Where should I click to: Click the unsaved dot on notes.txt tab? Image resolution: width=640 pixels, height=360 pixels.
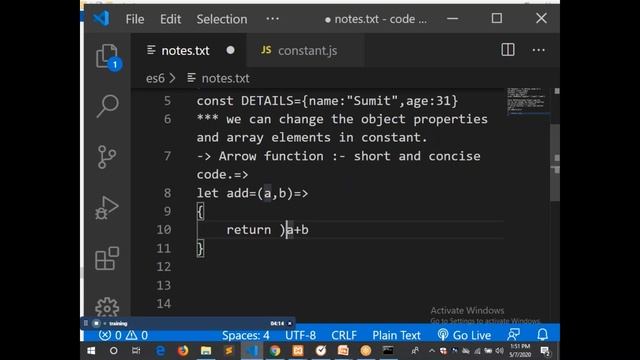click(x=231, y=50)
